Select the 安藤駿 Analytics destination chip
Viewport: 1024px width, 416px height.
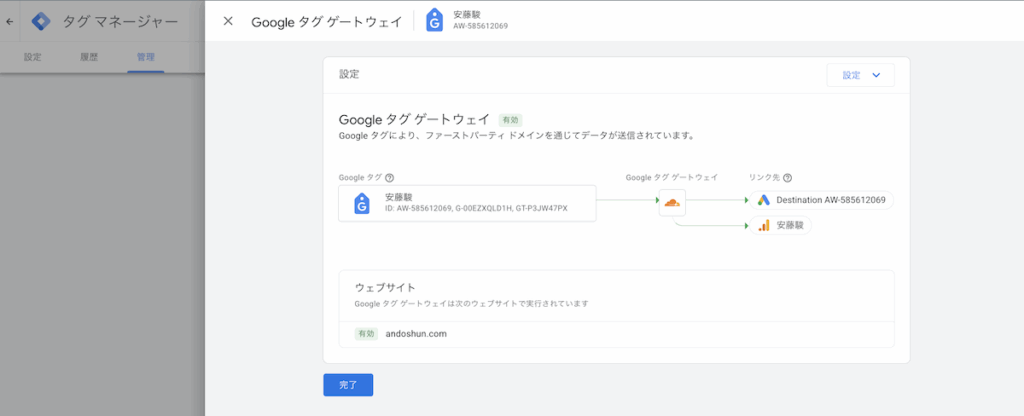pyautogui.click(x=780, y=226)
